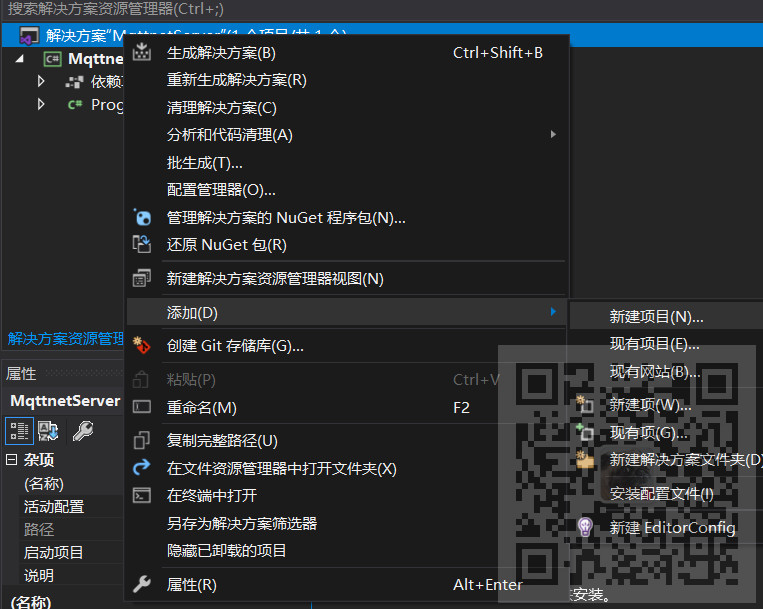Choose 新建项目(N)... in the submenu

click(666, 317)
